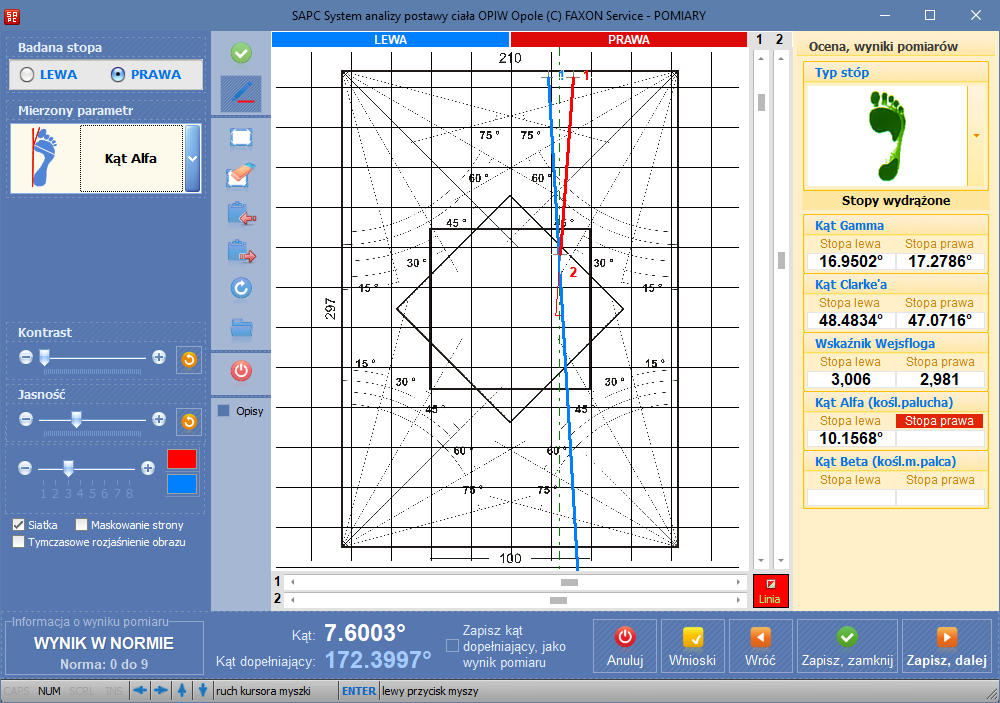1000x703 pixels.
Task: Click the blue circular refresh icon
Action: [240, 289]
